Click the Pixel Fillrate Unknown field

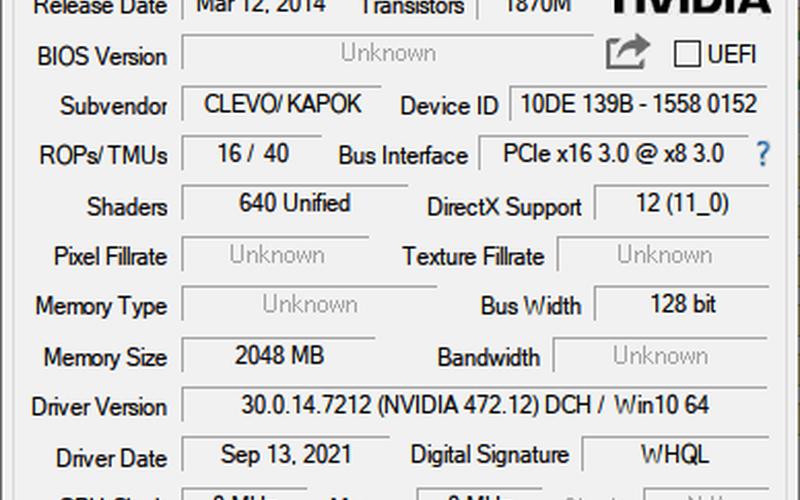276,254
